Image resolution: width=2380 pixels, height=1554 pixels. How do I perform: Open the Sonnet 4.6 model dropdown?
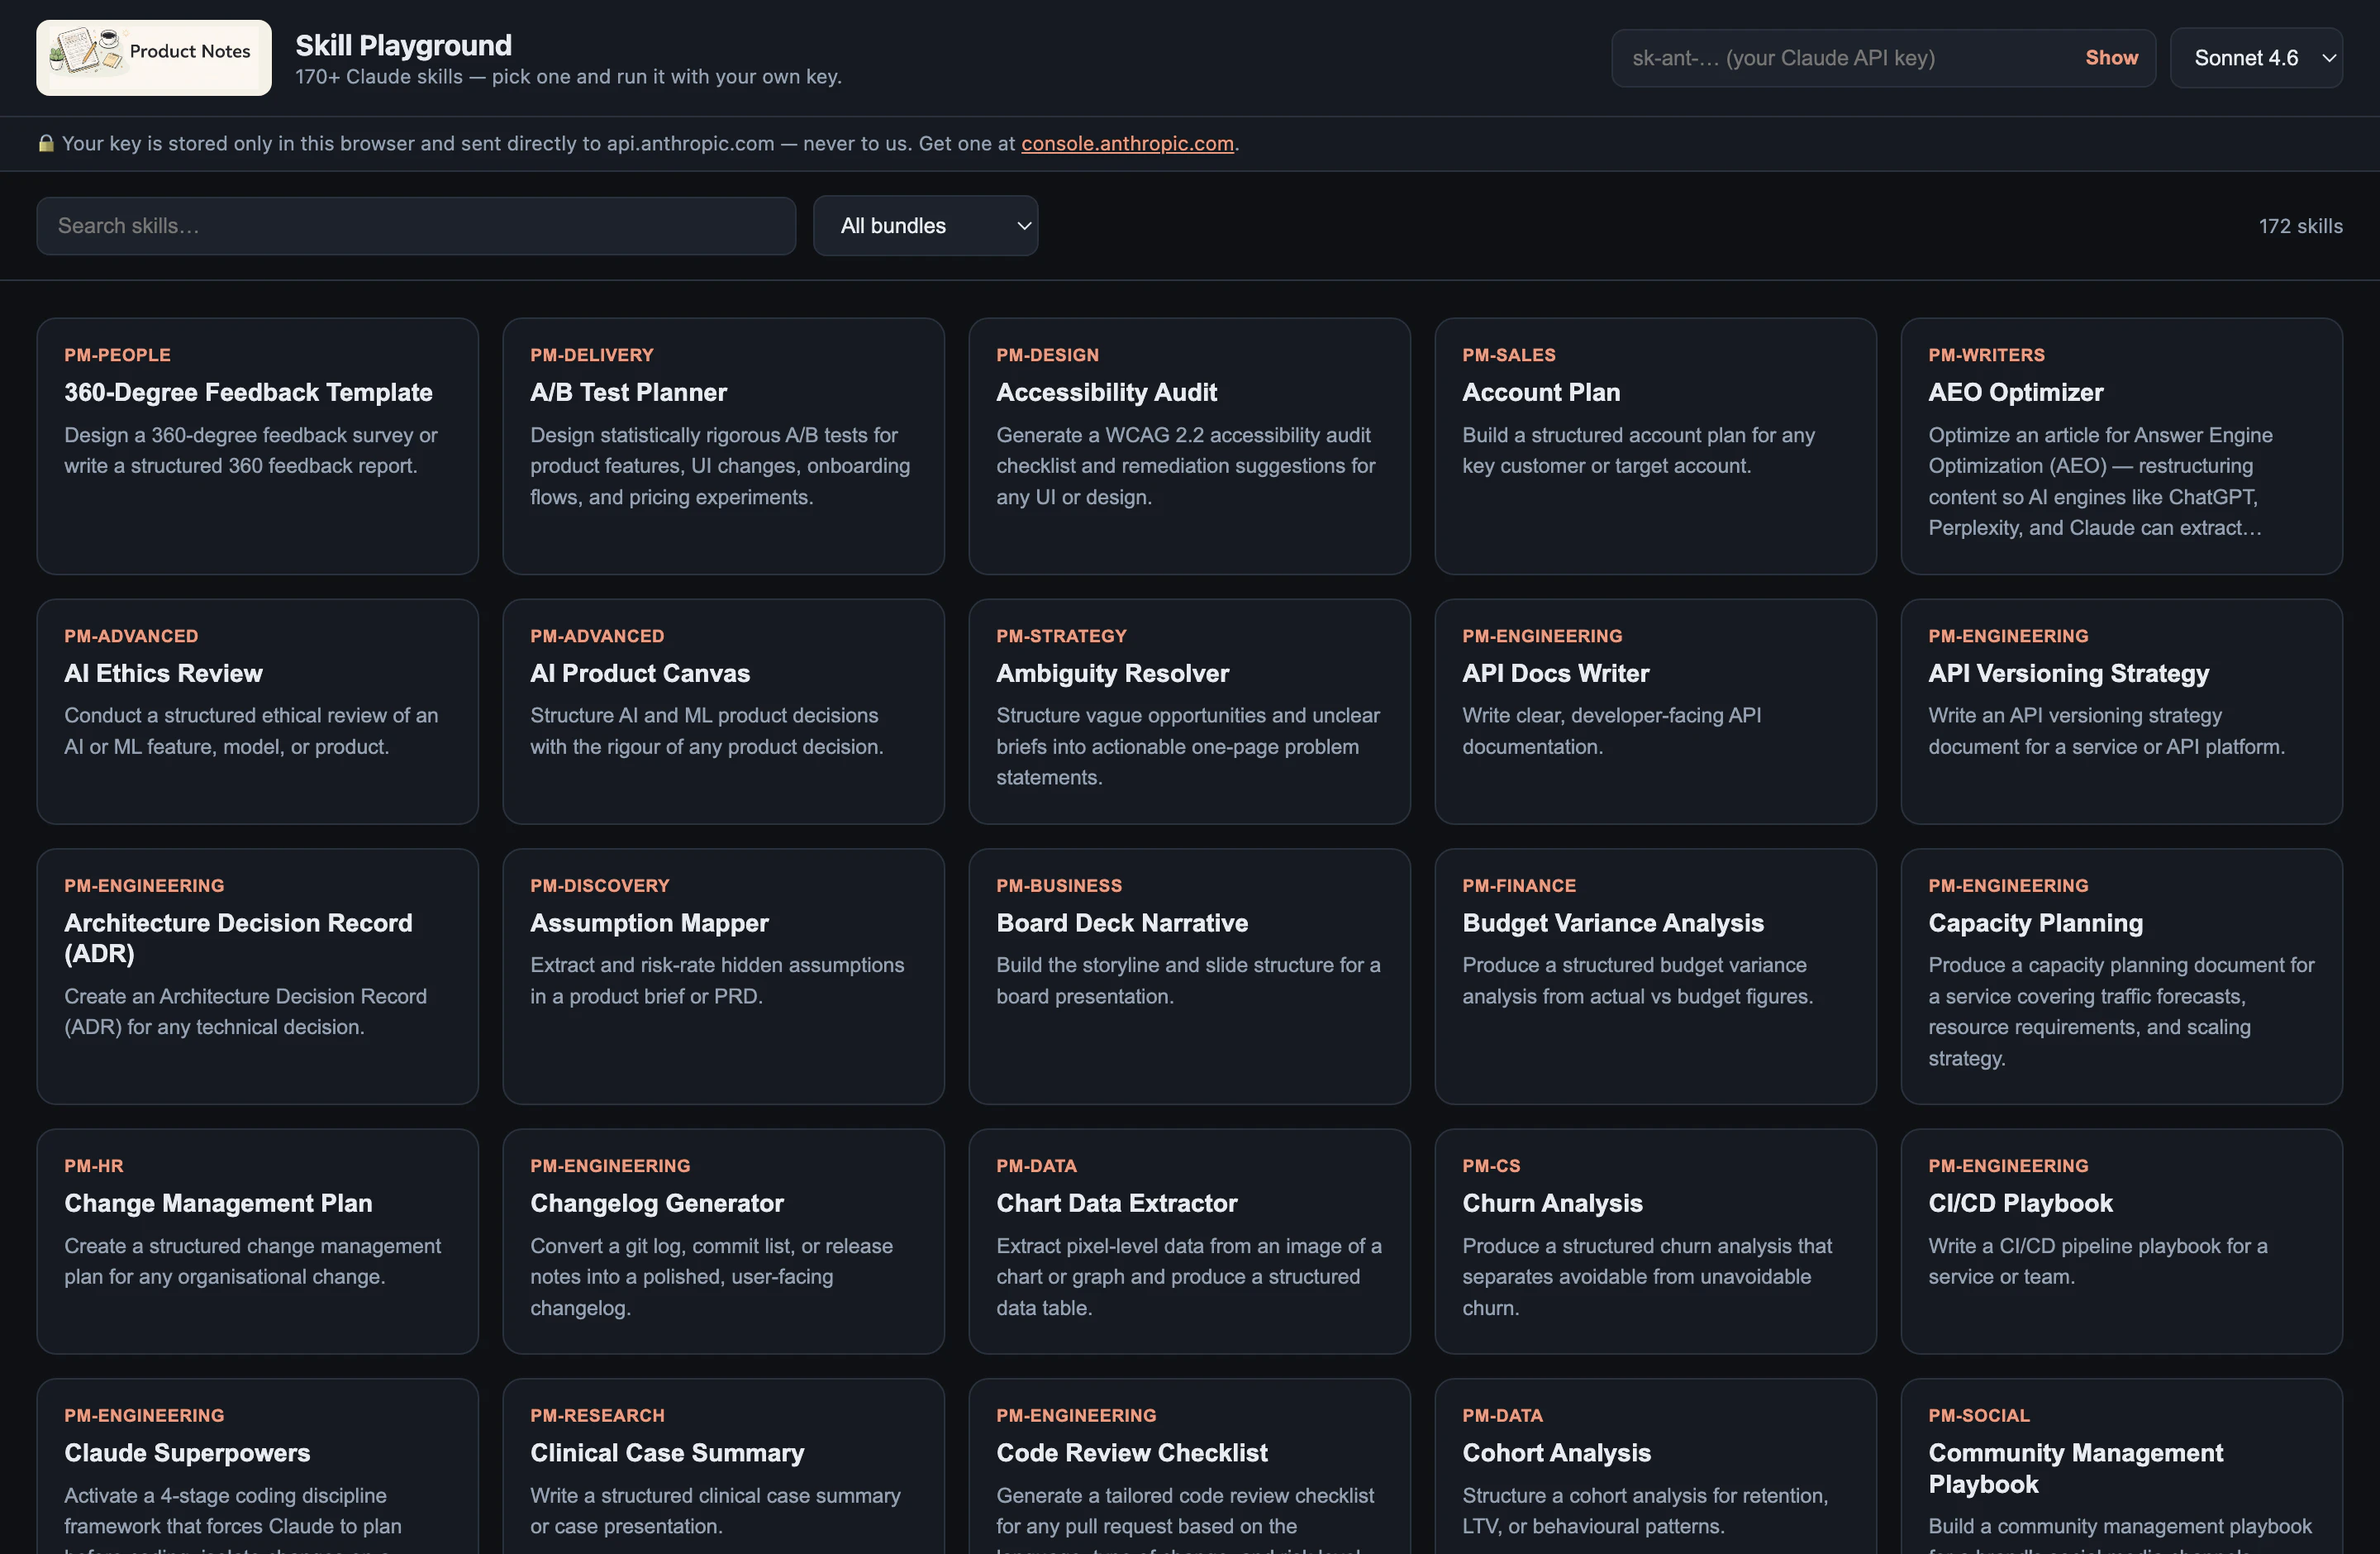tap(2256, 58)
